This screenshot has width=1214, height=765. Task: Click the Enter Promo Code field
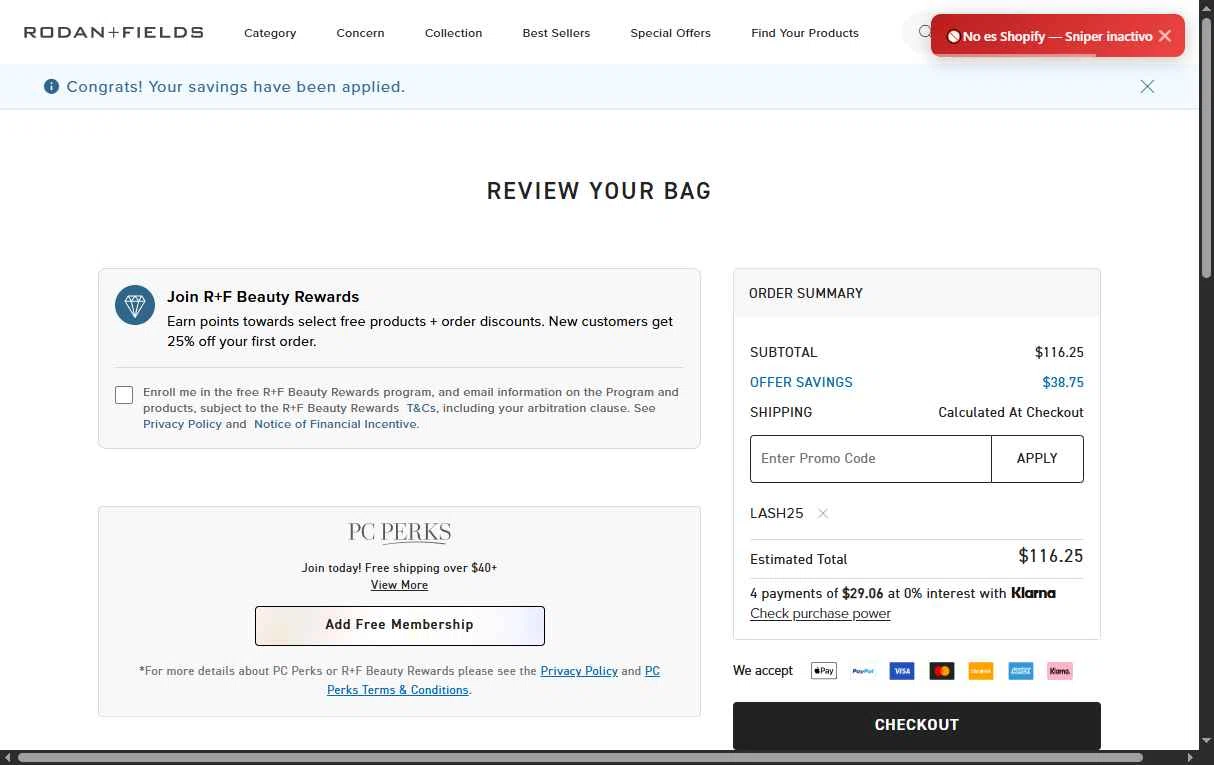click(871, 459)
